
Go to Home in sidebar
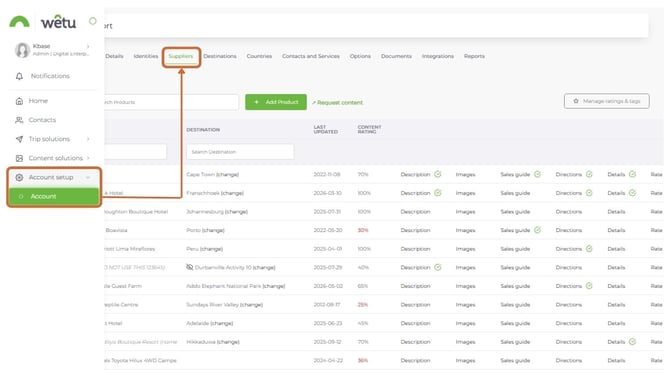[x=38, y=101]
